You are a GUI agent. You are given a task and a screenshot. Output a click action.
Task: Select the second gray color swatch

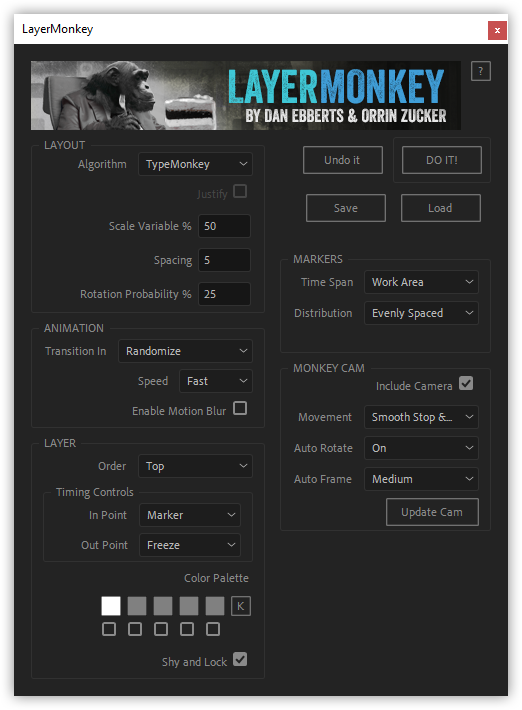[137, 606]
